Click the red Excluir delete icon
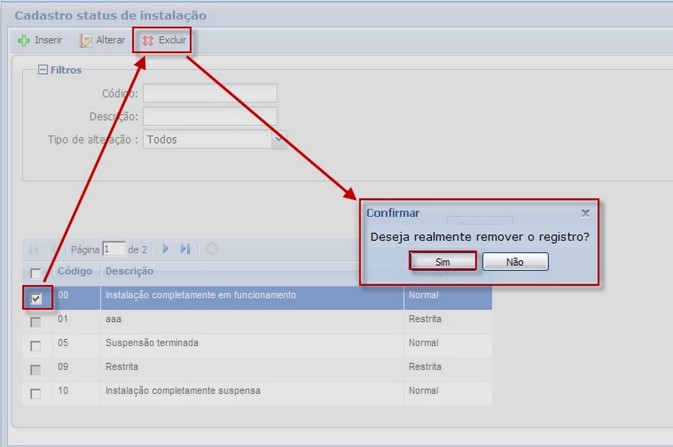 tap(148, 41)
